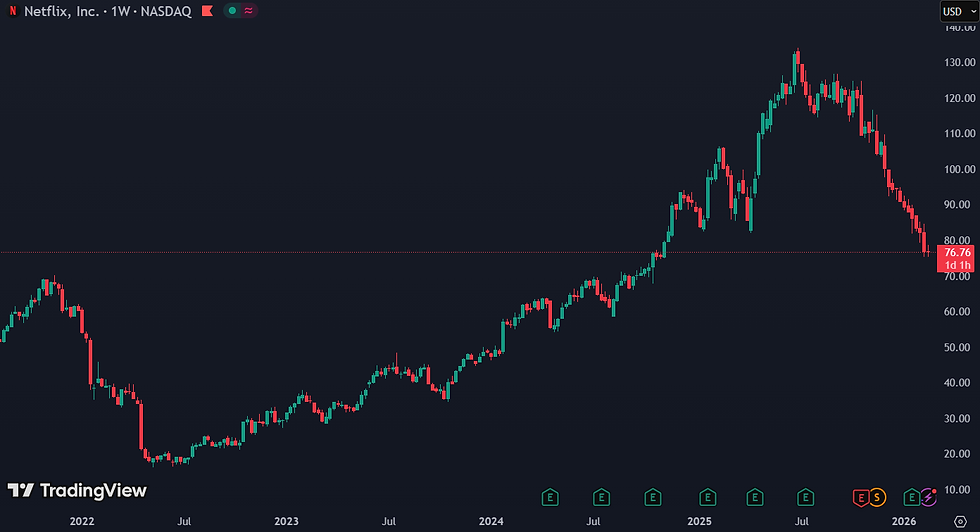Click the green earnings marker just right of 2025 label

[708, 498]
